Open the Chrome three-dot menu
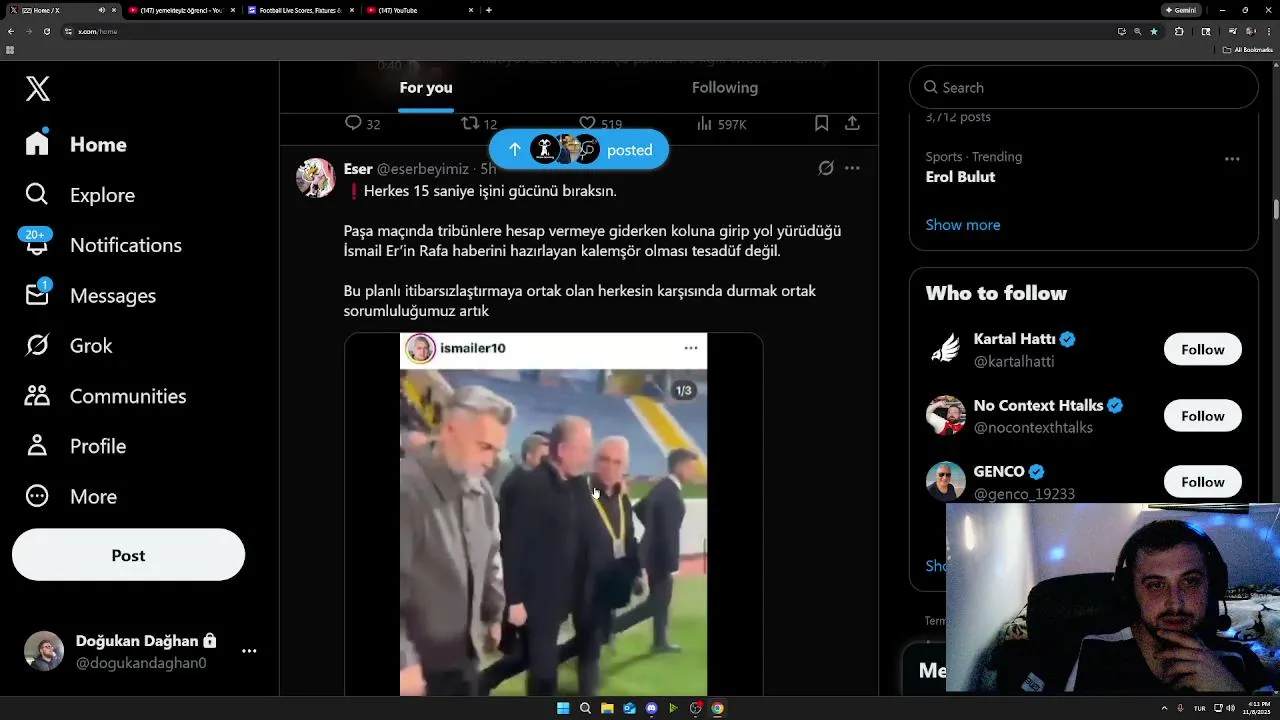Viewport: 1280px width, 720px height. point(1269,31)
